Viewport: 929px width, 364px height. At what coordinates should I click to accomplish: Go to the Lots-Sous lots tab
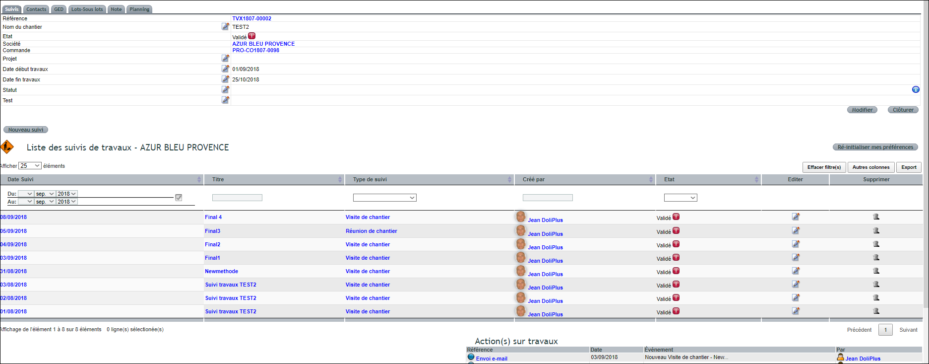click(87, 9)
